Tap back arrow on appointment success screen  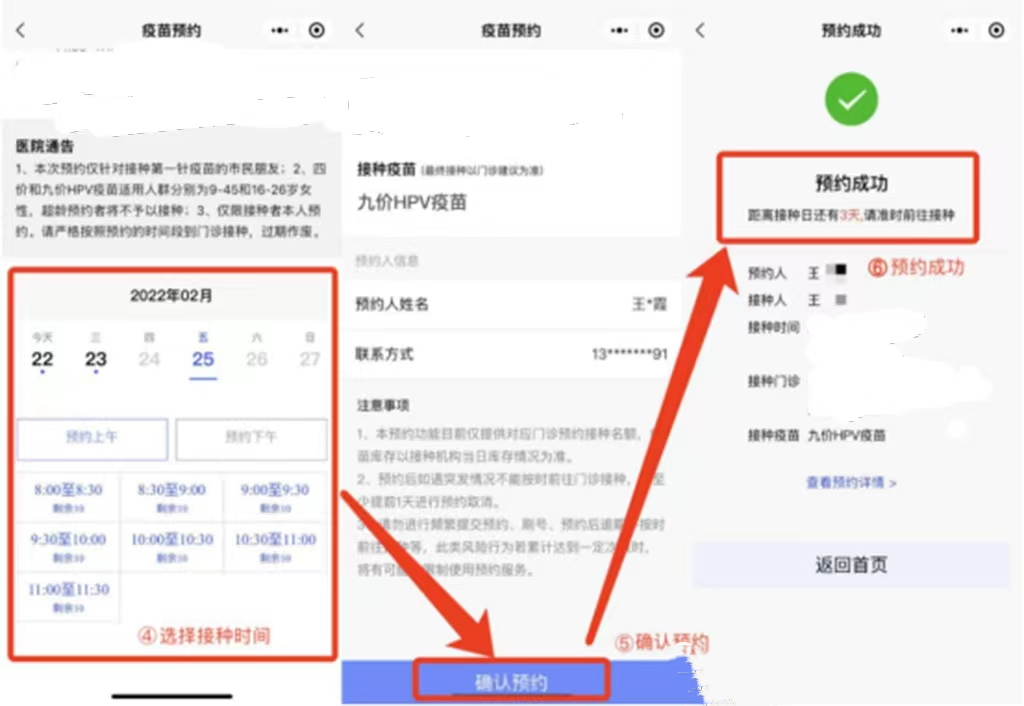[x=700, y=31]
